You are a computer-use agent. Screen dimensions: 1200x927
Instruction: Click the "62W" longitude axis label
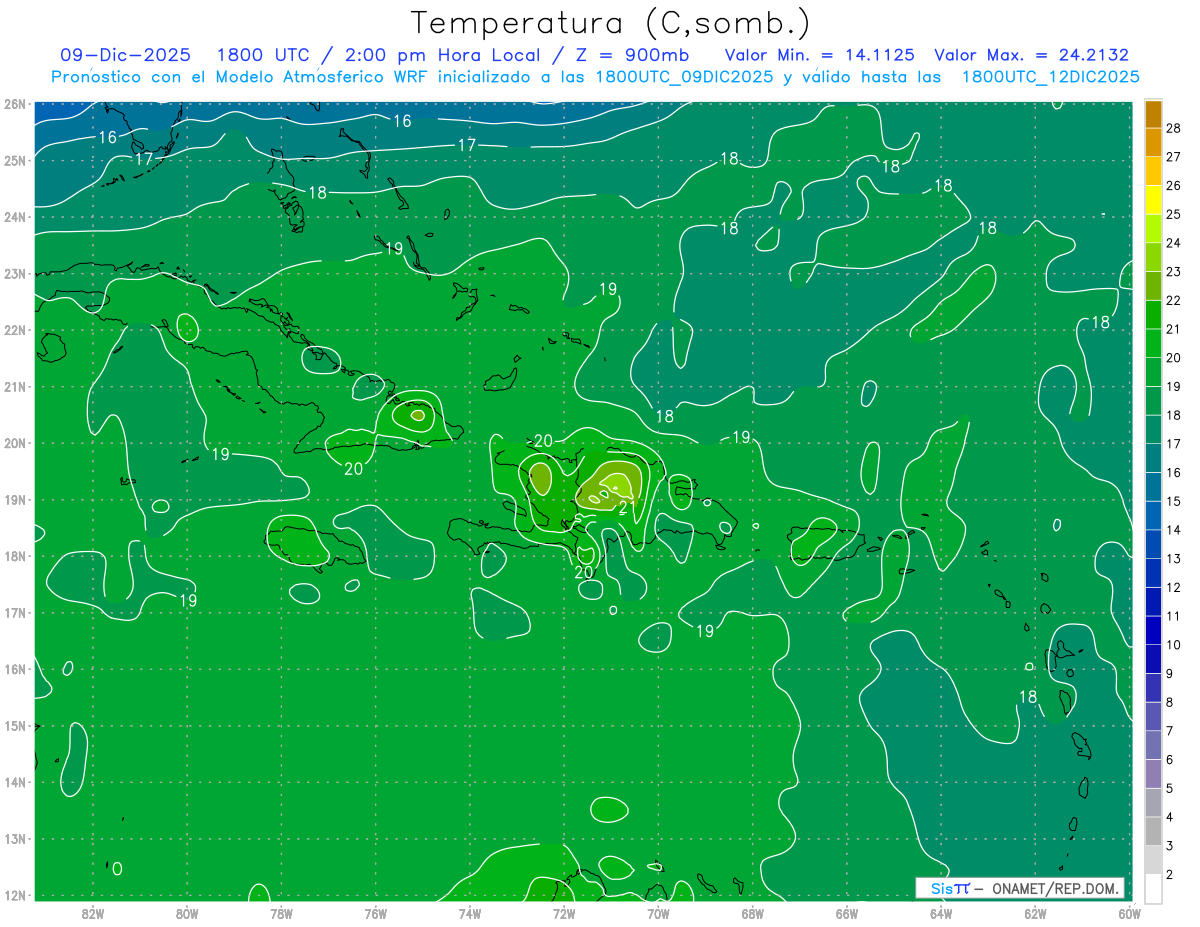click(1035, 913)
